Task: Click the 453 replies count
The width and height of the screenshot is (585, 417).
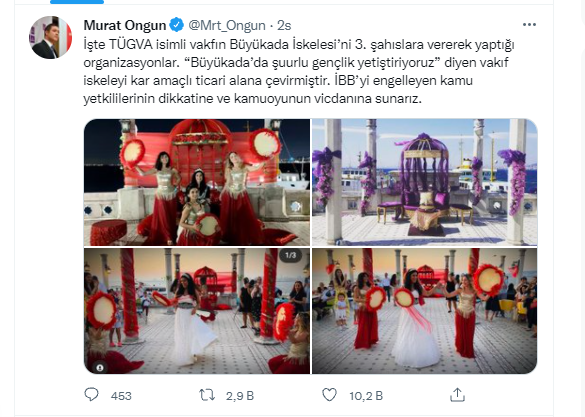Action: point(121,396)
